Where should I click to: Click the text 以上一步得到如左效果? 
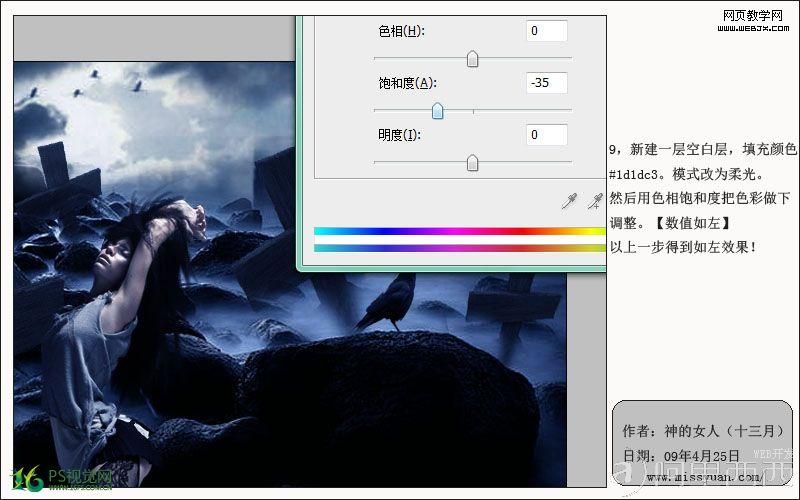pyautogui.click(x=682, y=247)
